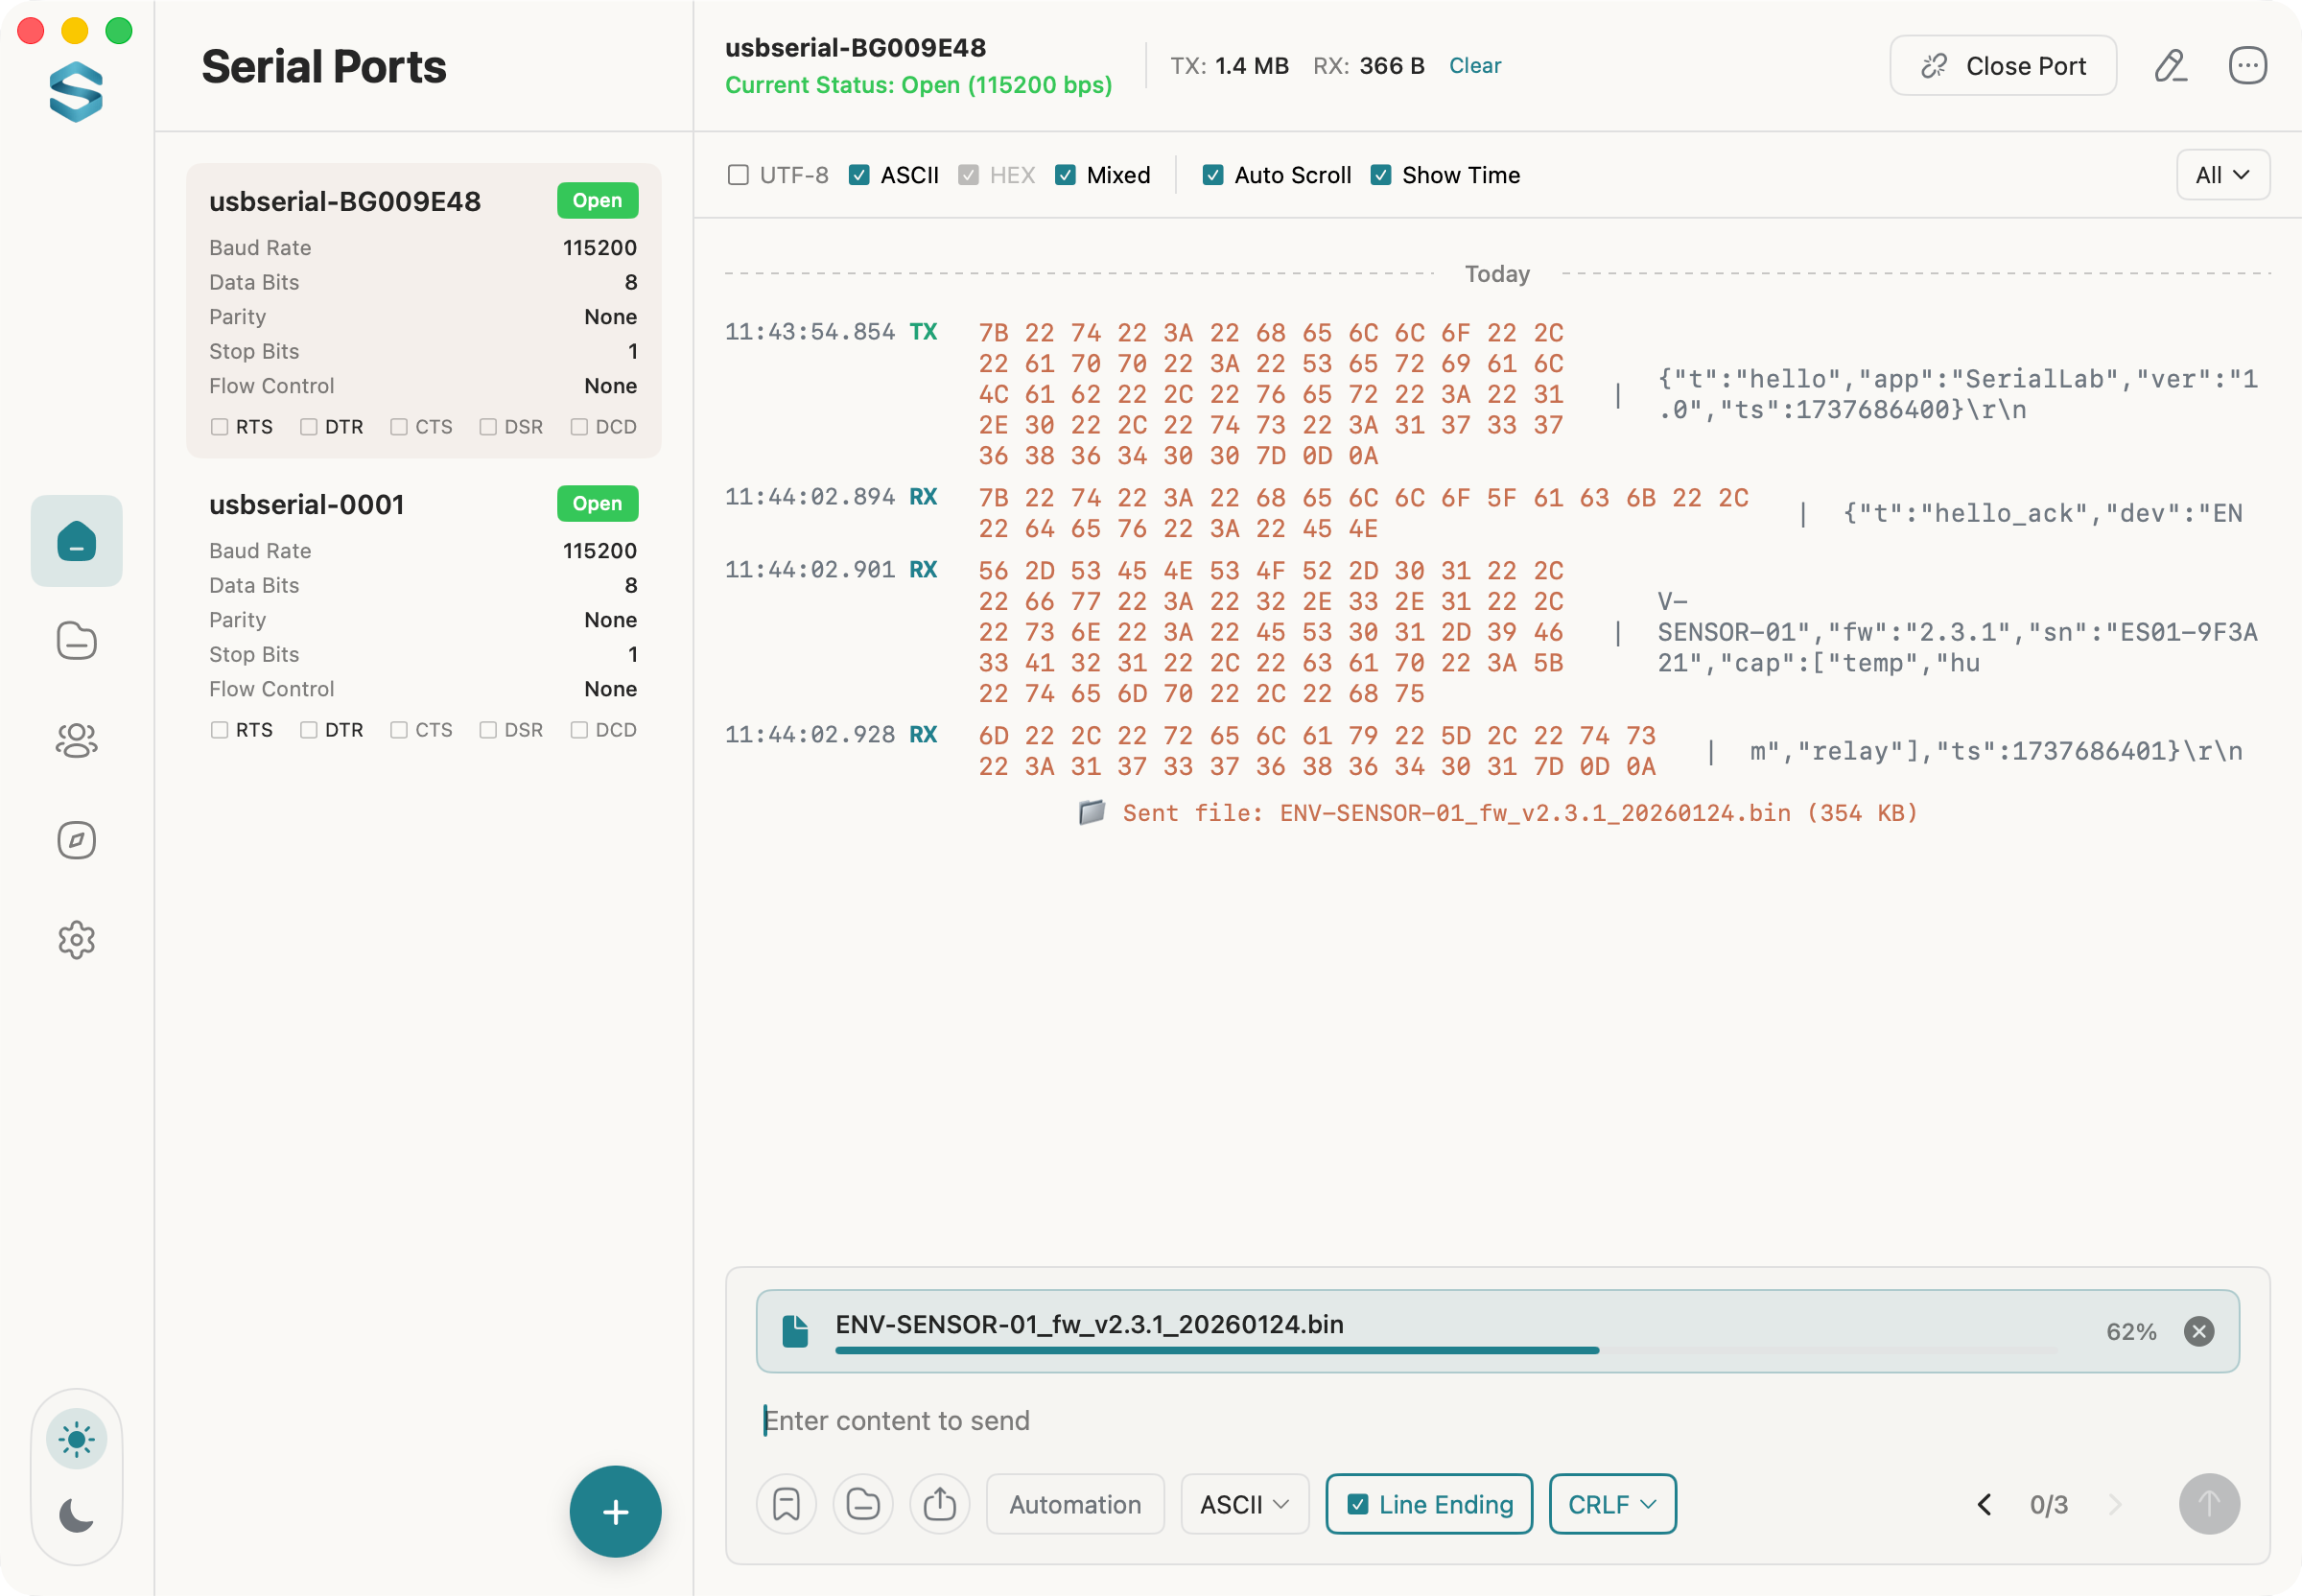Open the users group sidebar icon
The height and width of the screenshot is (1596, 2302).
pyautogui.click(x=76, y=740)
